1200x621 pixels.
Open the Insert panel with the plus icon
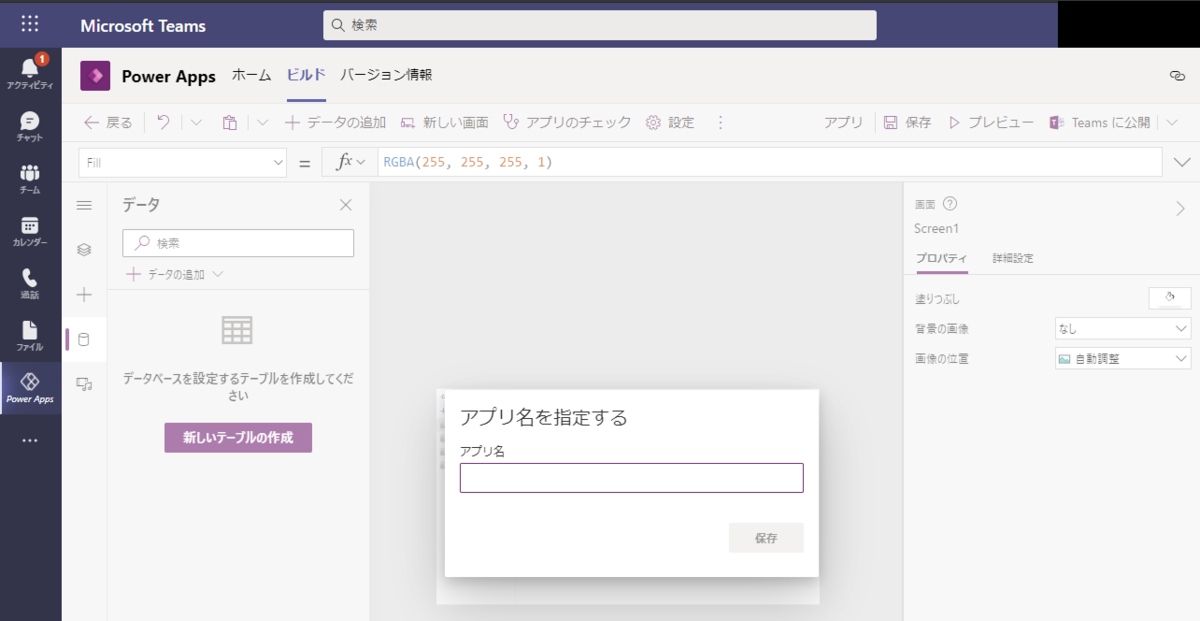pyautogui.click(x=84, y=294)
